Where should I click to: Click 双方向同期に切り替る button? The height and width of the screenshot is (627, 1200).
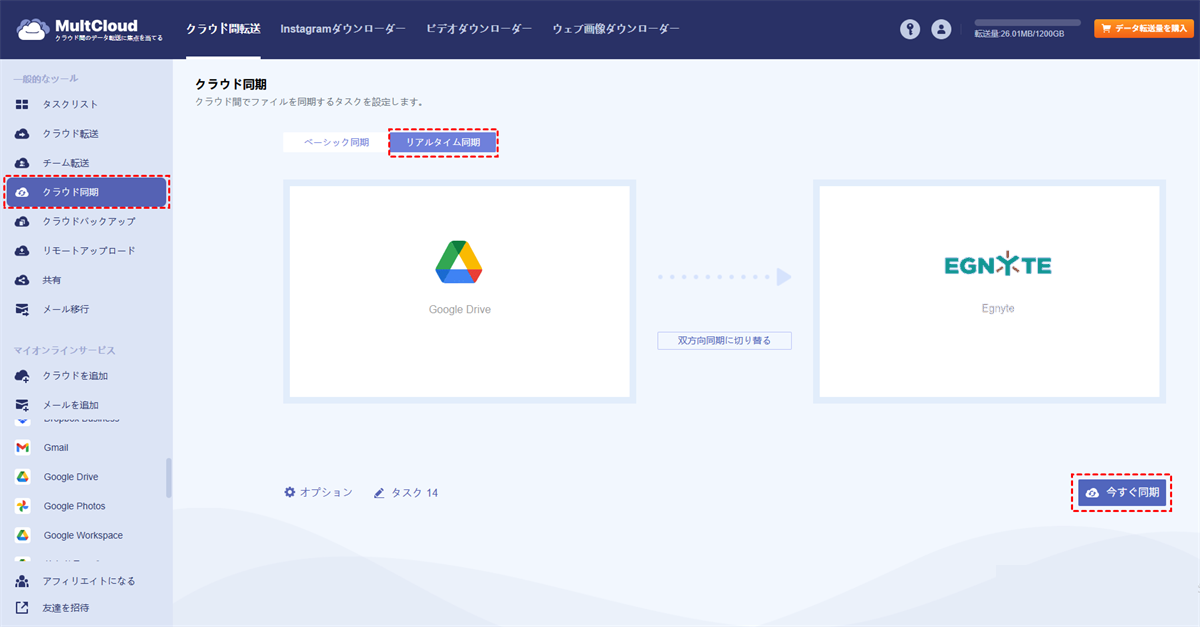point(724,341)
